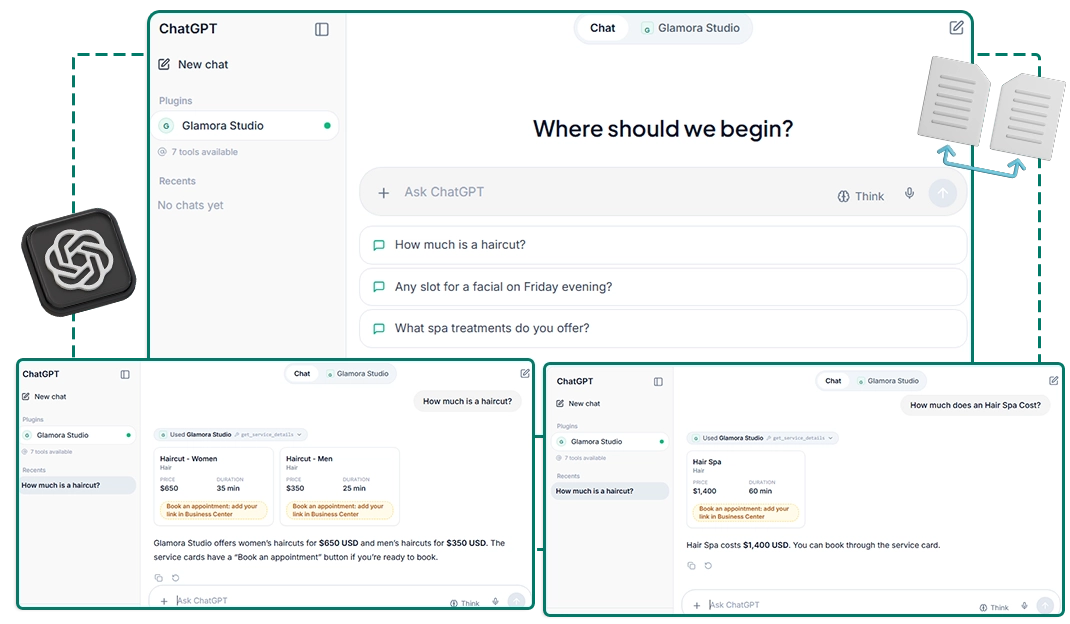
Task: Toggle Think in Hair Spa chat window input
Action: click(994, 607)
